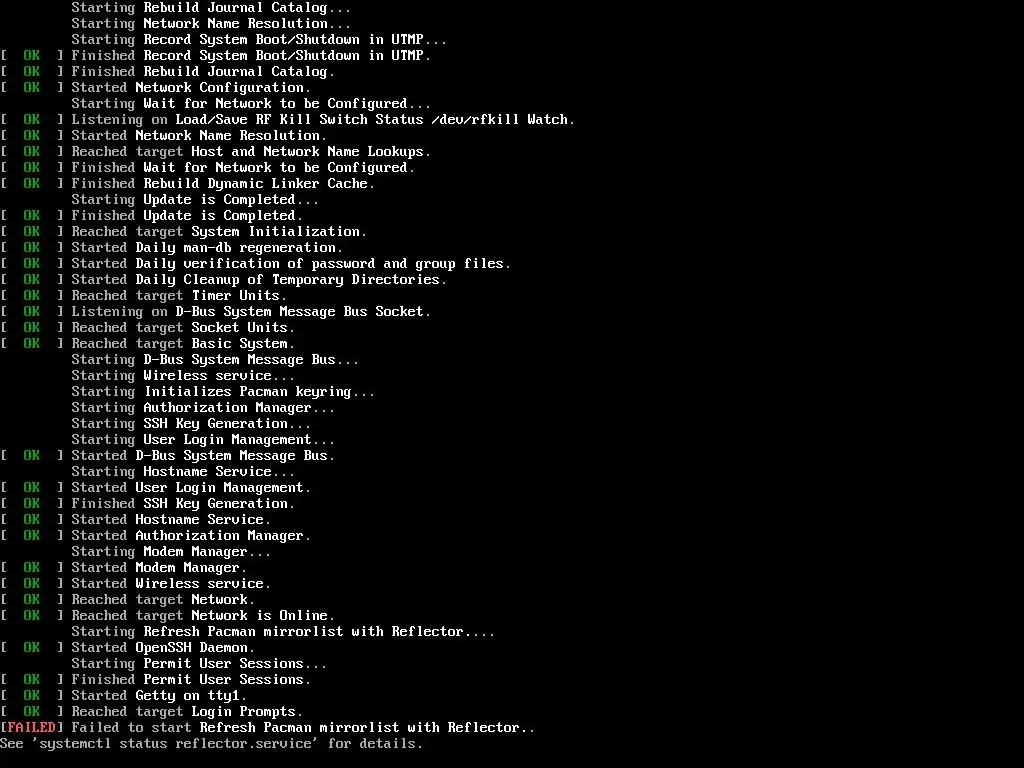Click the red FAILED status label
The image size is (1024, 768).
pyautogui.click(x=31, y=728)
